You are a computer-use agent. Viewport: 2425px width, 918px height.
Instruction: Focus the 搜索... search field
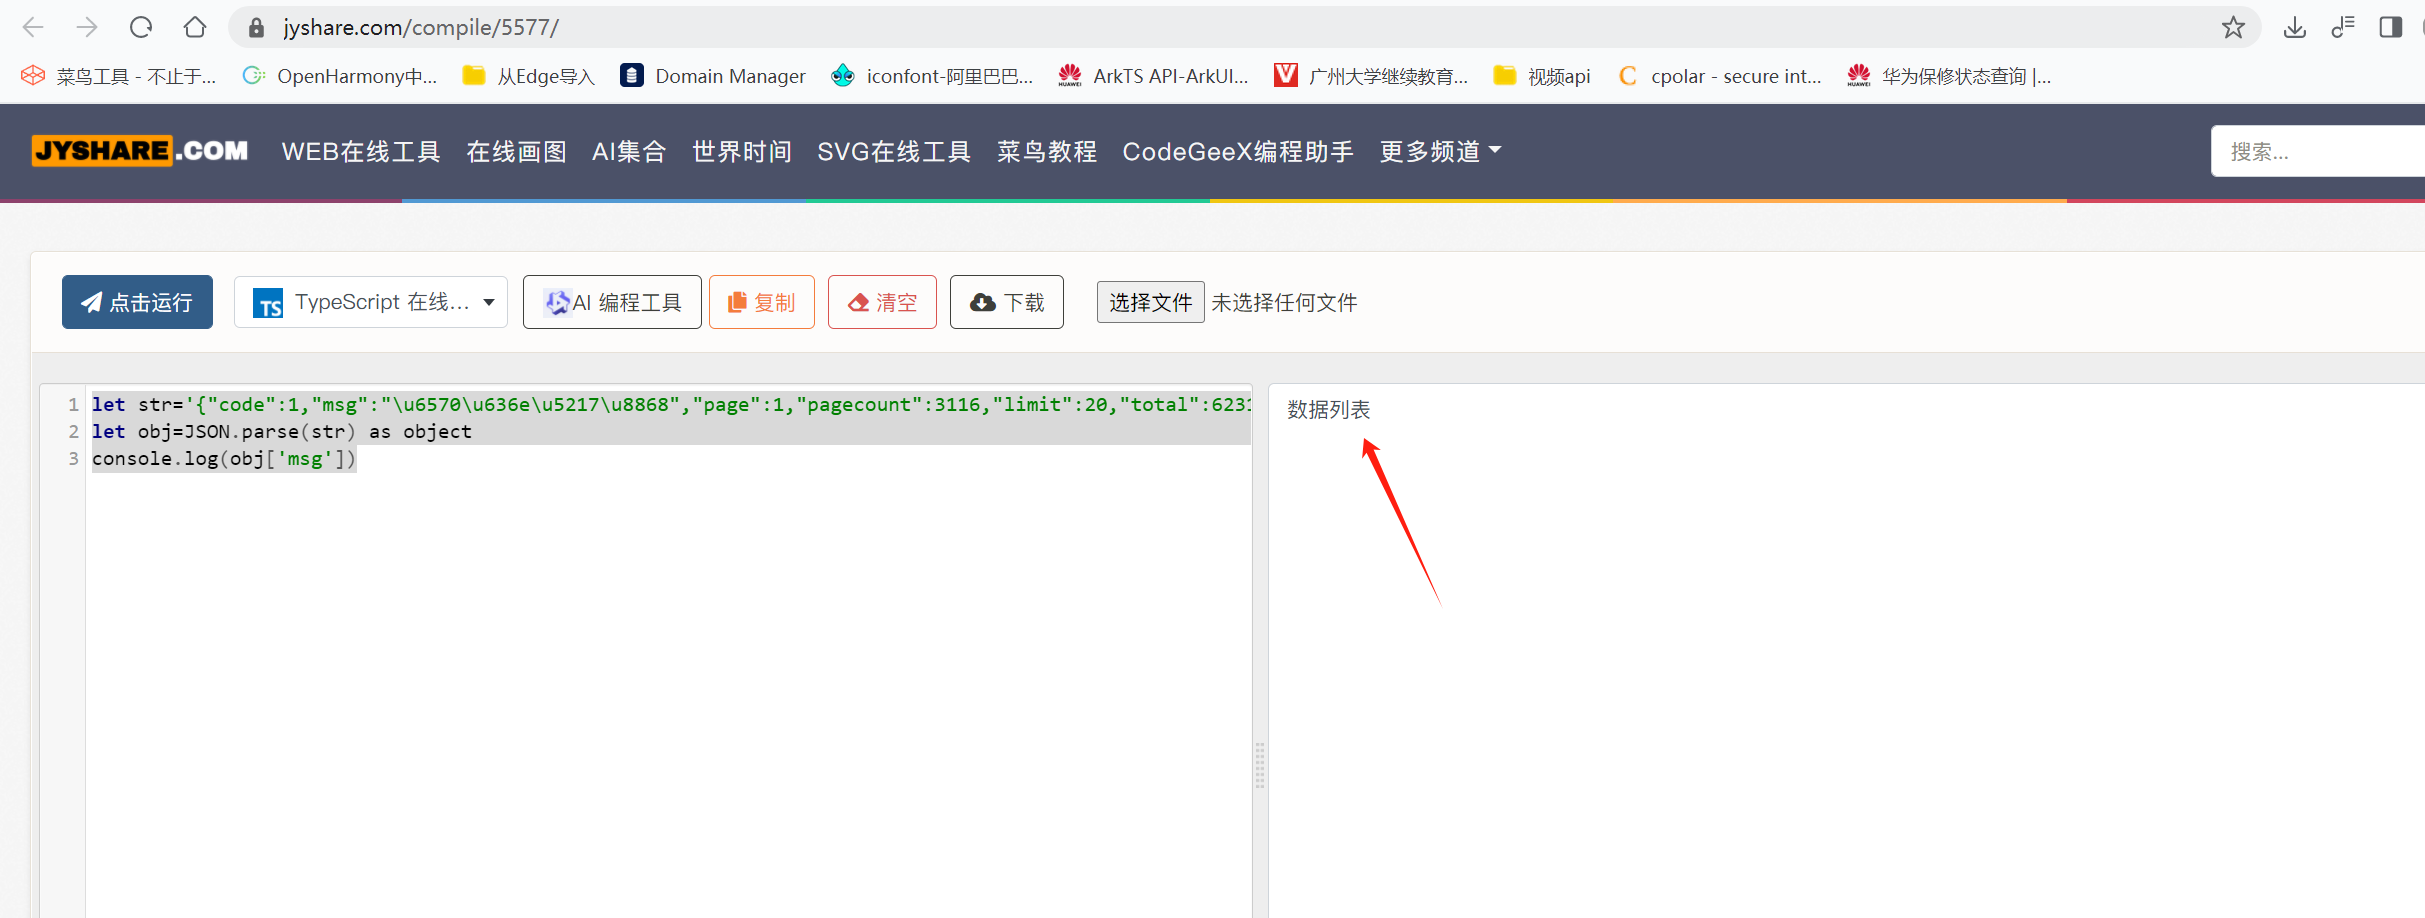(2318, 151)
